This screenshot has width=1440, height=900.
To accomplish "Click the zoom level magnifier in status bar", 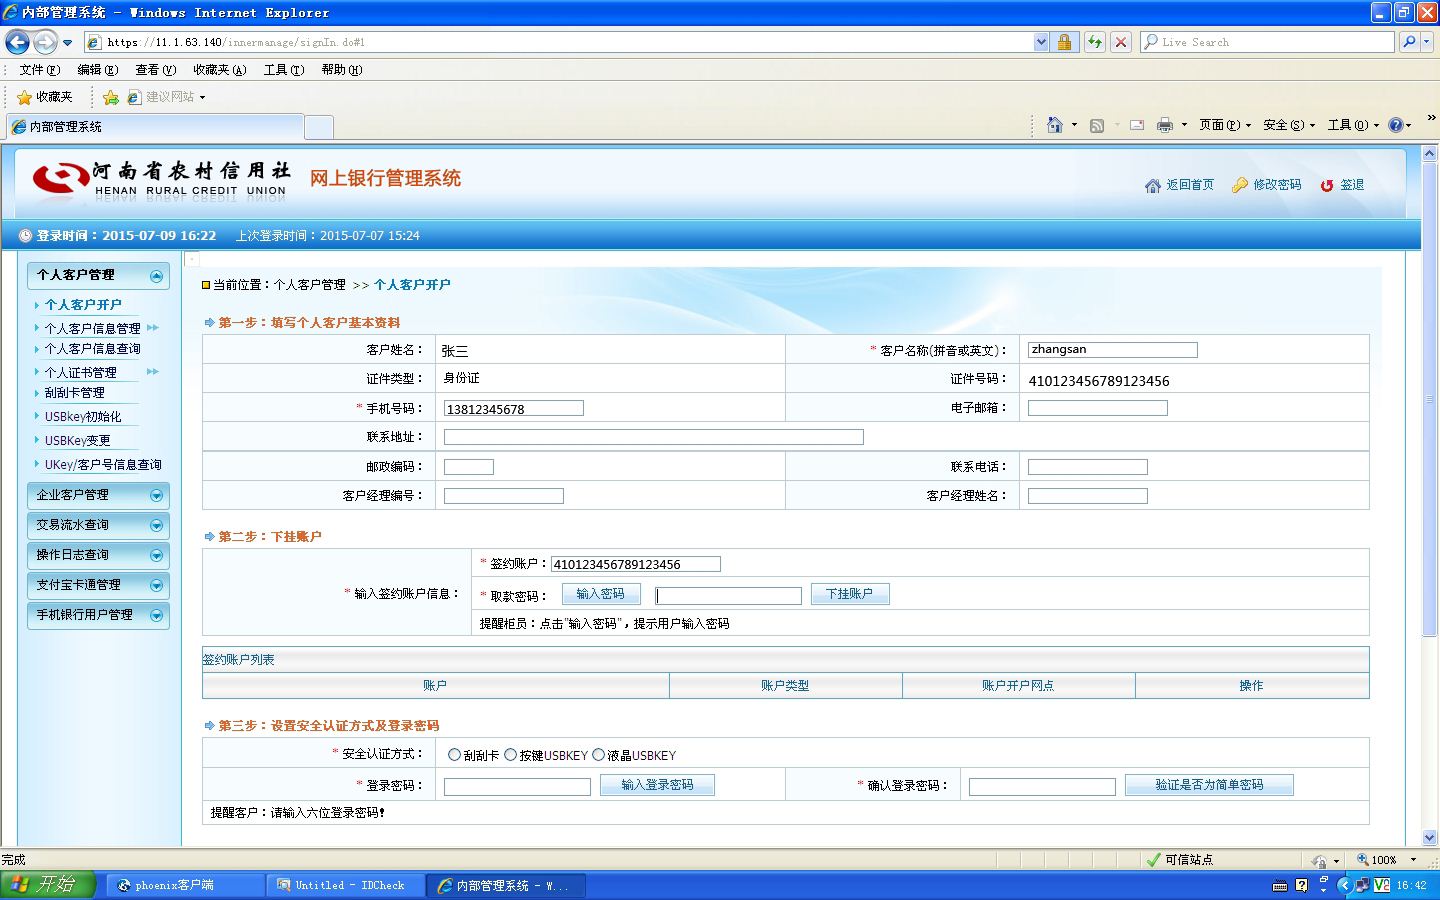I will coord(1362,860).
